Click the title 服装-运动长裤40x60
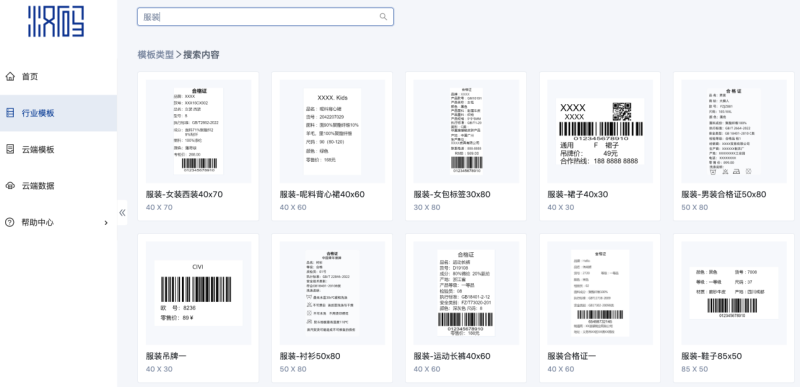The image size is (800, 387). (x=452, y=356)
